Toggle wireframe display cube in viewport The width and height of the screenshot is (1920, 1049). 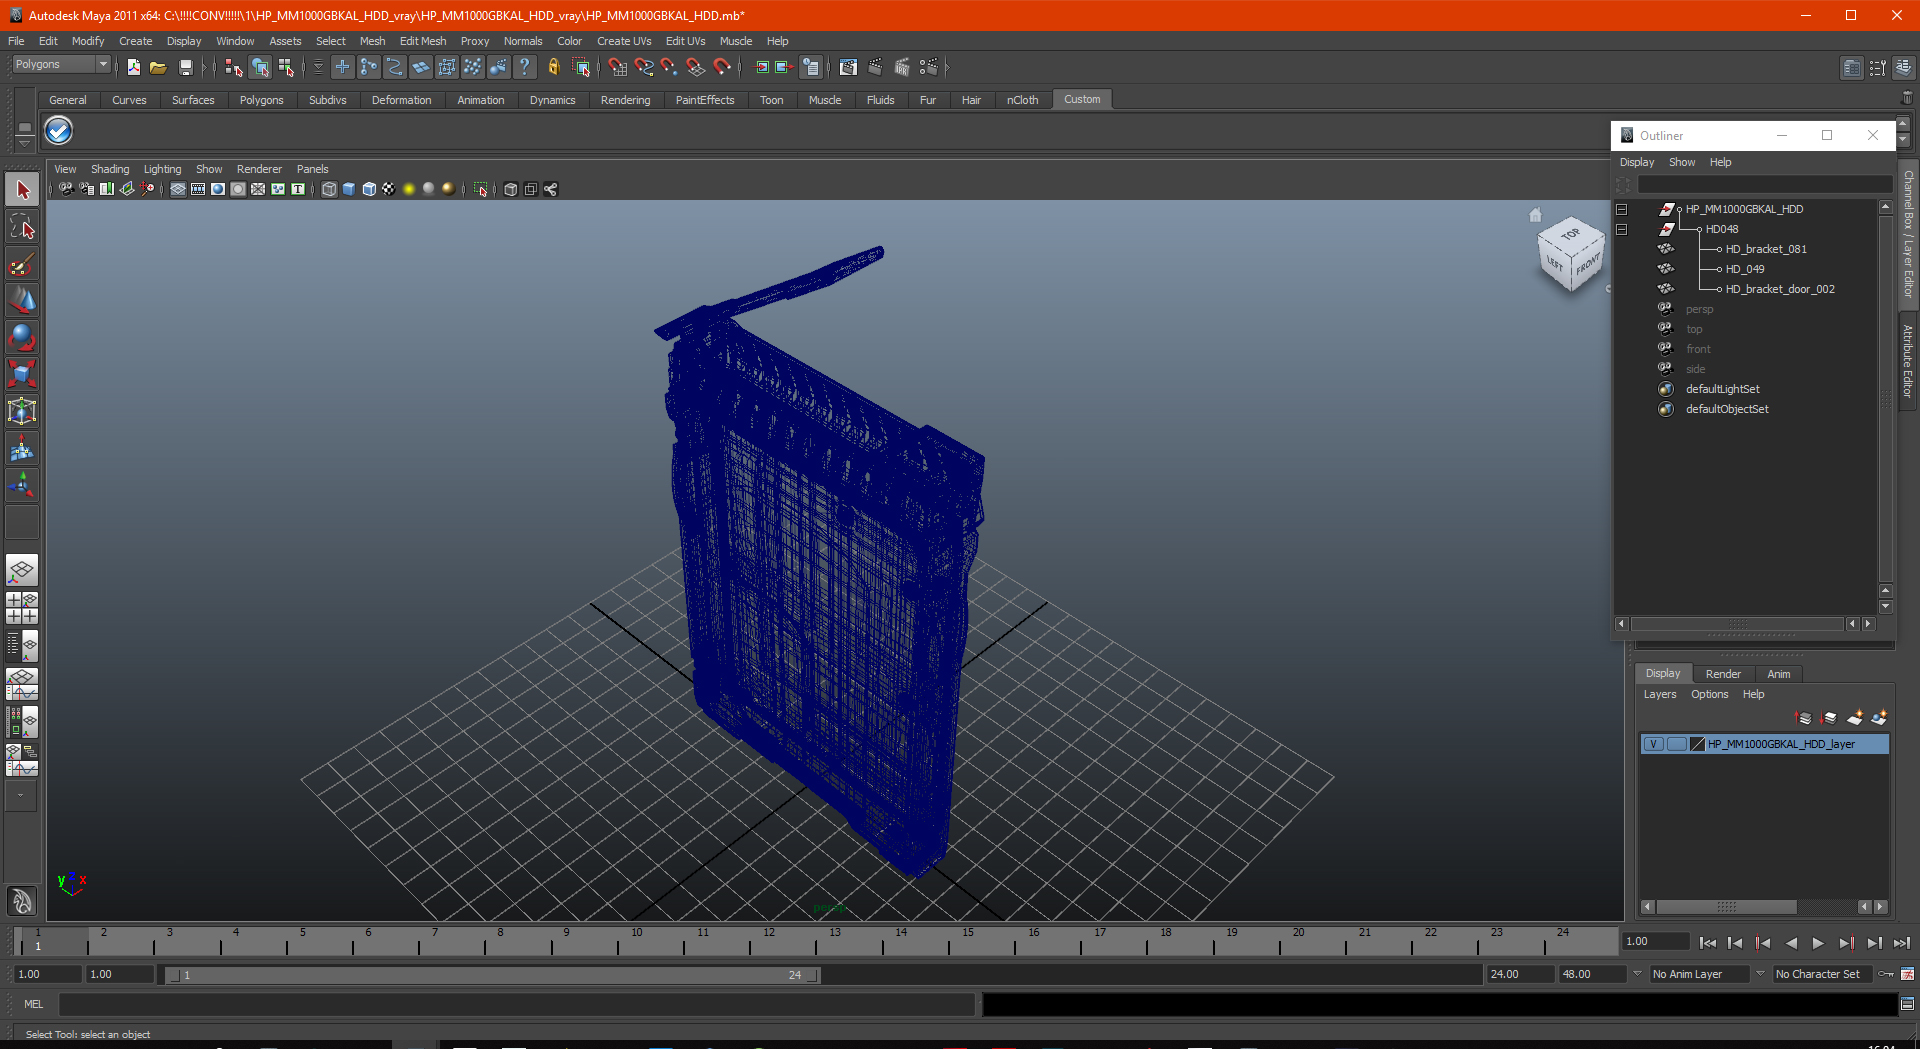(x=329, y=189)
